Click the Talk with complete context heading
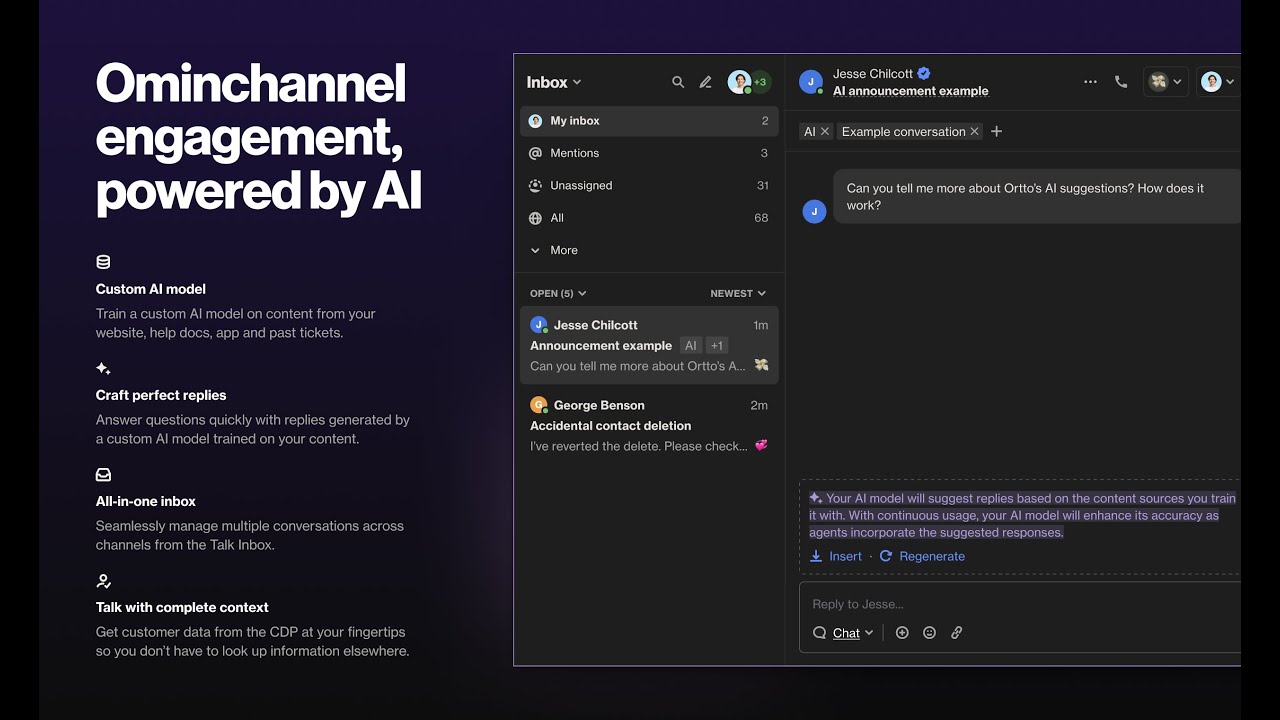The height and width of the screenshot is (720, 1280). click(182, 607)
